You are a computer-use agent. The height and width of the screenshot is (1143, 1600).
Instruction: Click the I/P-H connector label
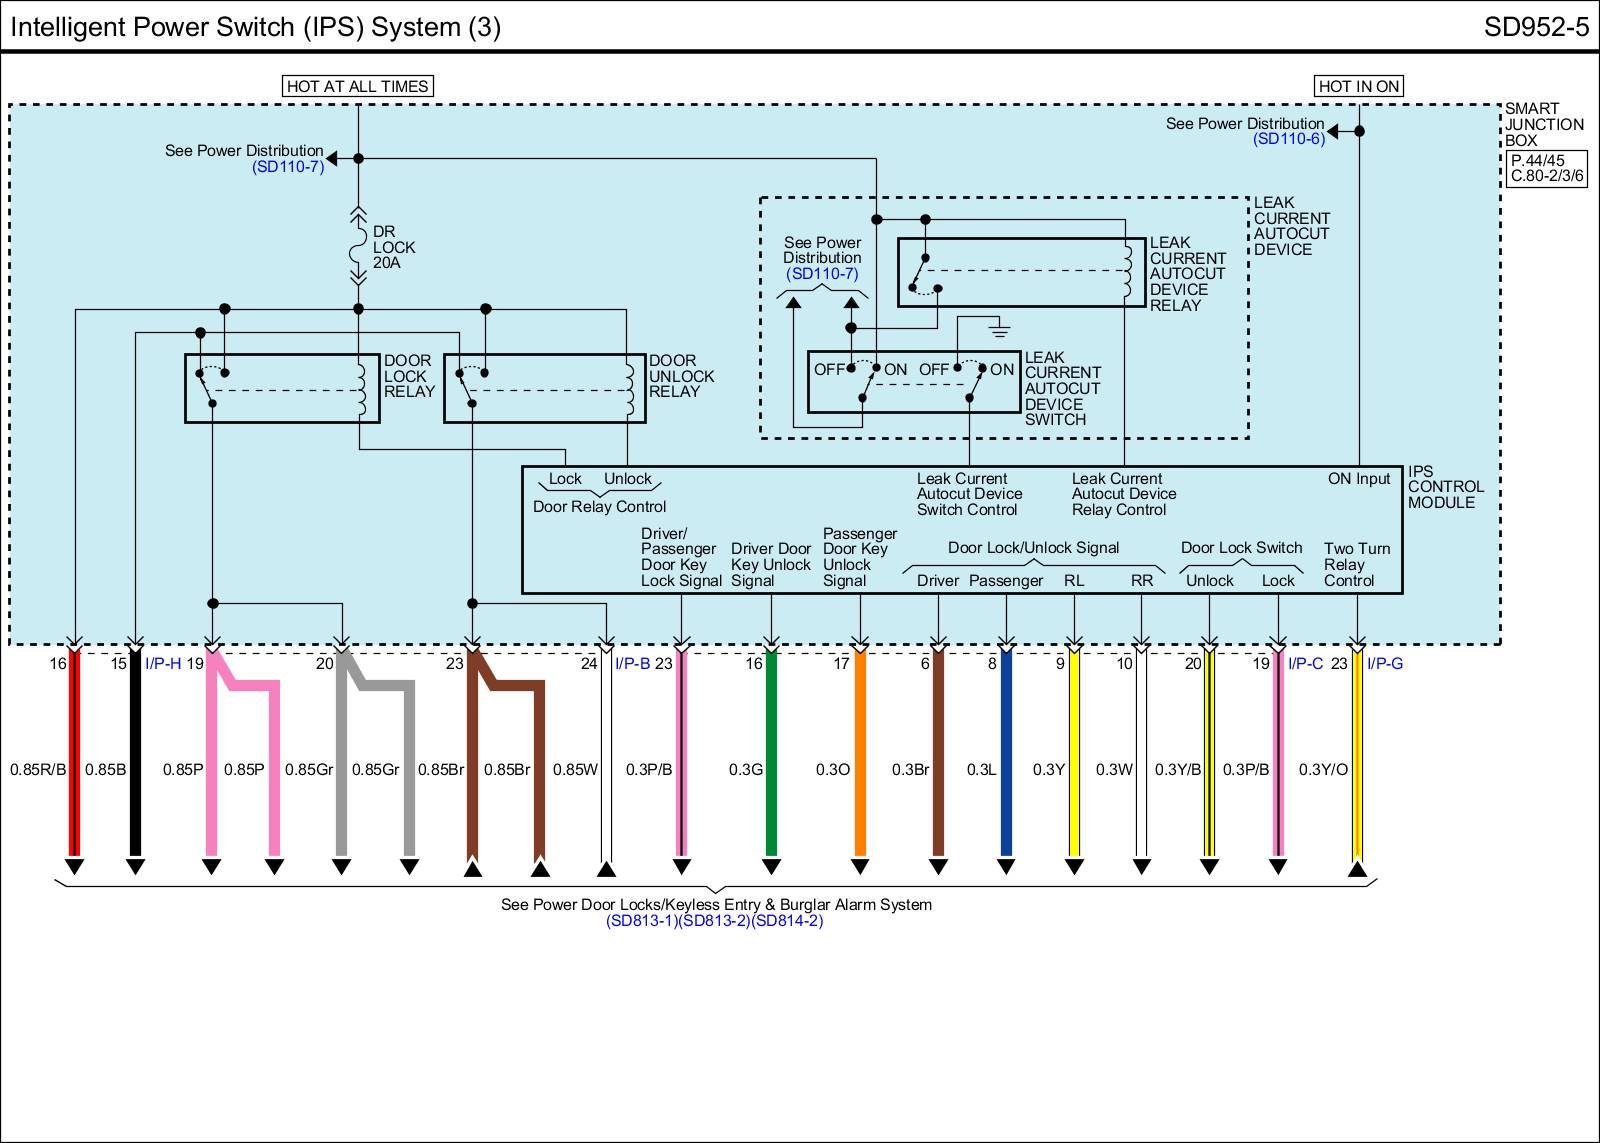[163, 663]
